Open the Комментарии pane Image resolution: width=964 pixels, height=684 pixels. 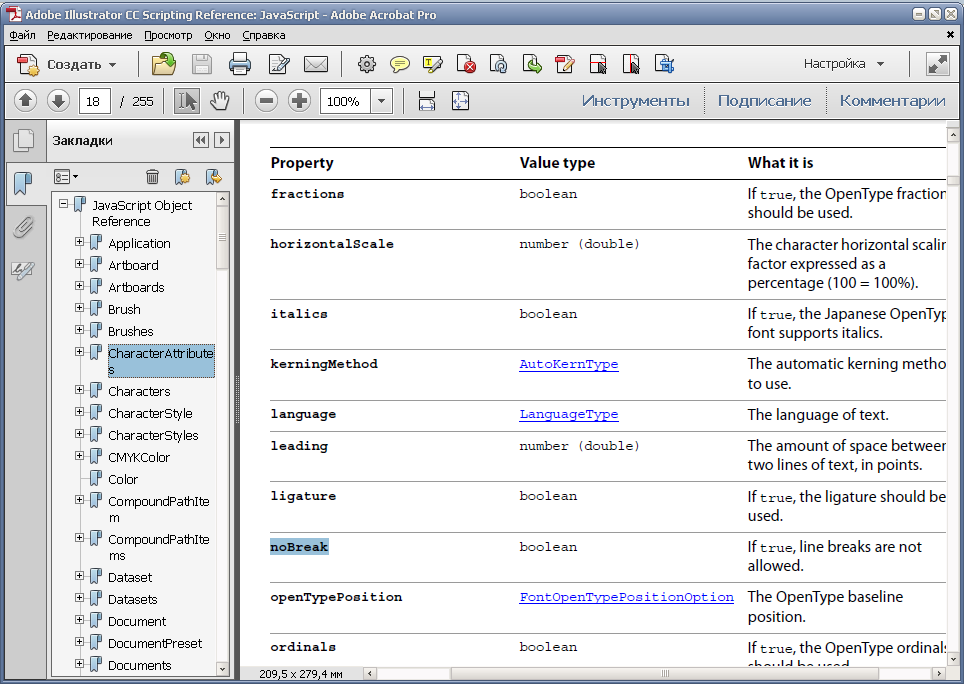point(892,101)
